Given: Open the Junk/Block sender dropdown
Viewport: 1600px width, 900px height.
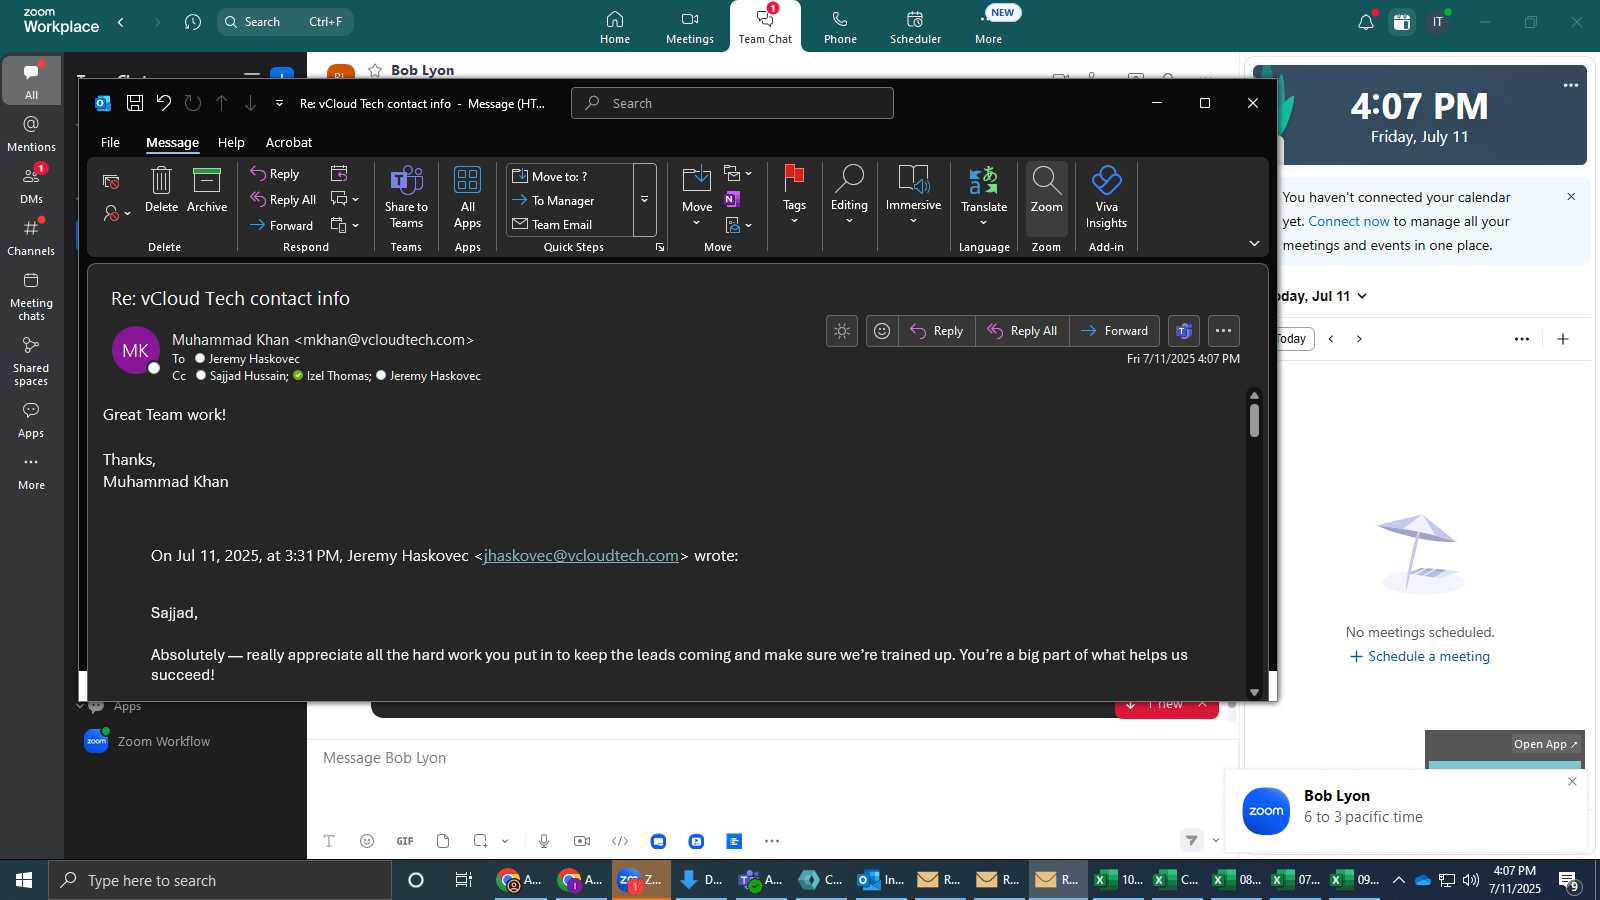Looking at the screenshot, I should [x=117, y=213].
